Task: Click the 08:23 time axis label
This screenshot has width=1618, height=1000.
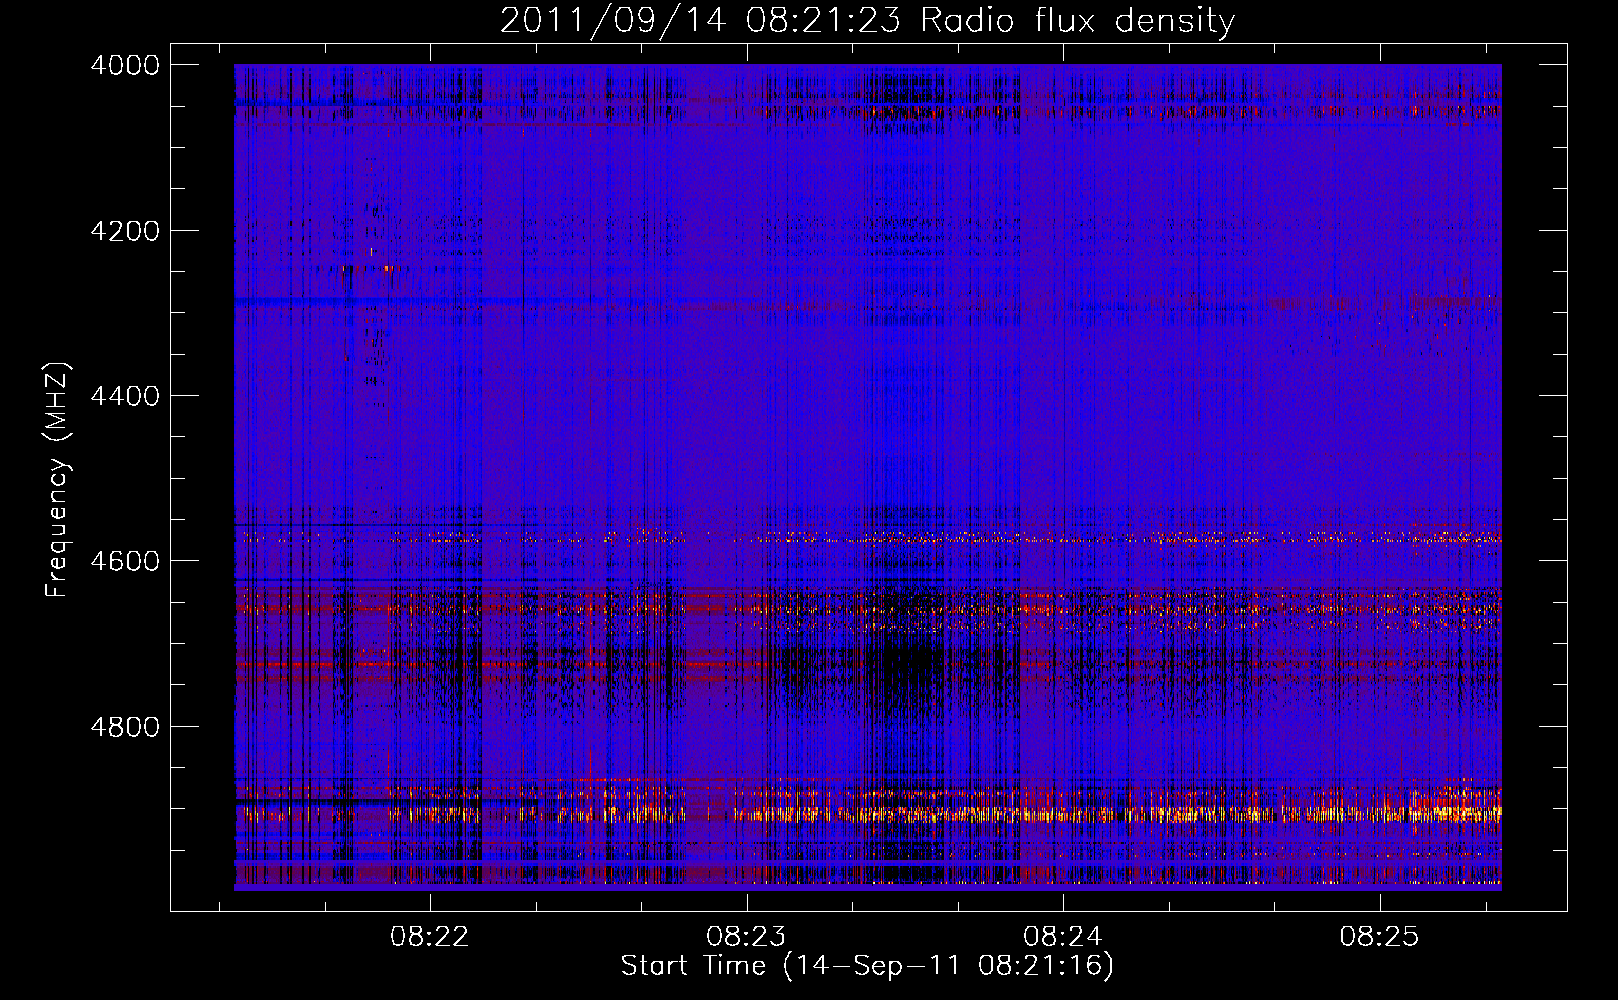Action: tap(747, 937)
